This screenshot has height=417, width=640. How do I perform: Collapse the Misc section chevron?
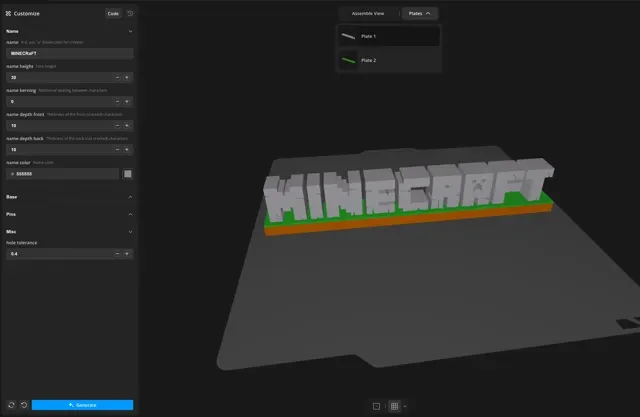[130, 232]
